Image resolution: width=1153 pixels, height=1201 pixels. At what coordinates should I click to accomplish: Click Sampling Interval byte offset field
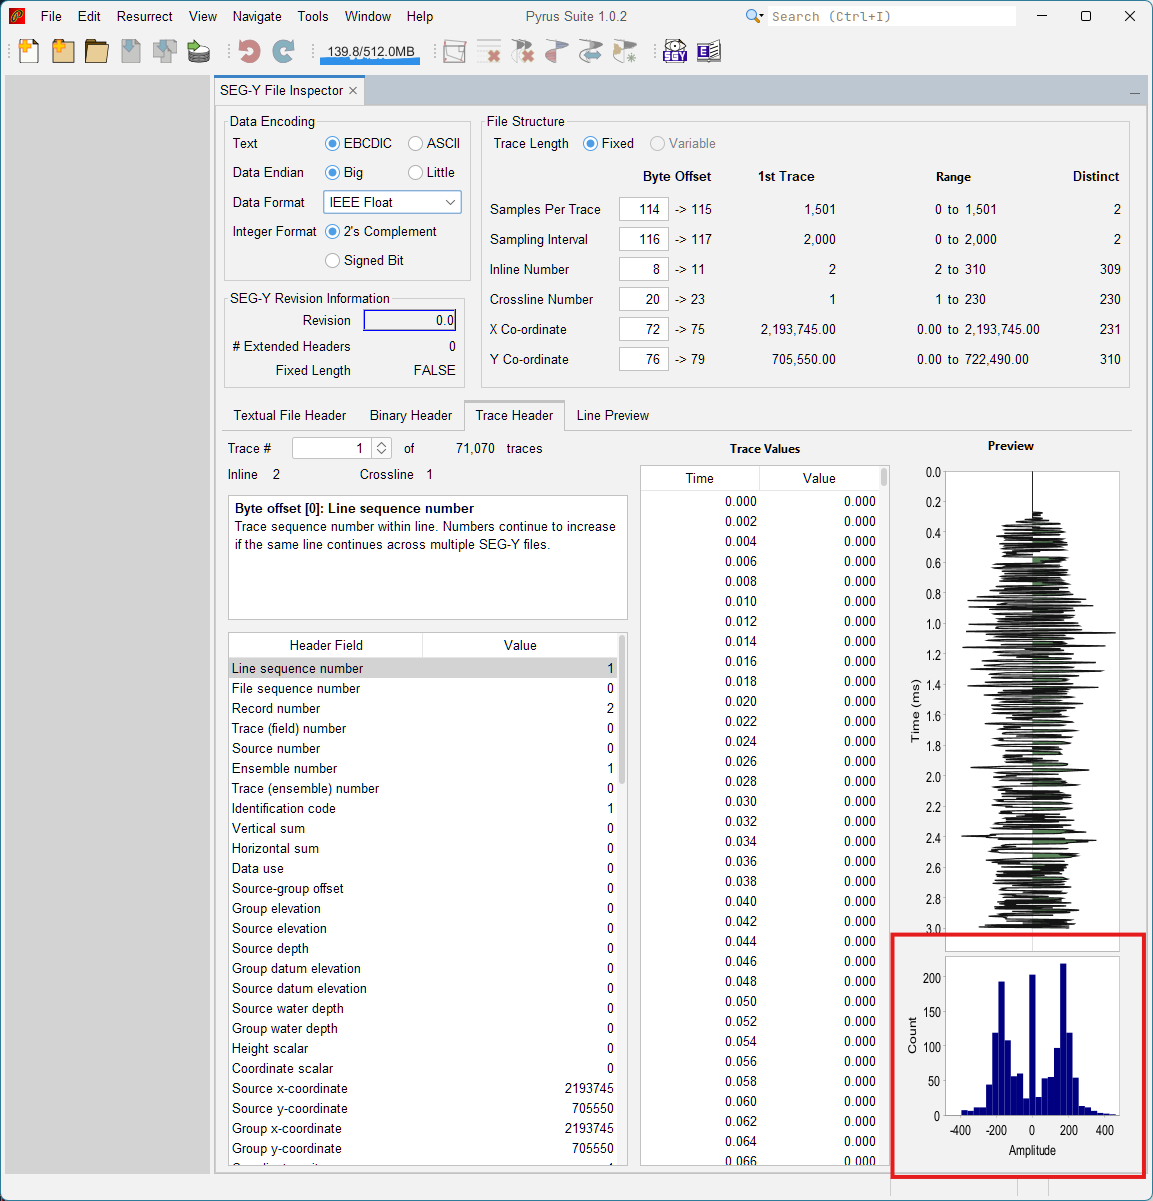(644, 239)
